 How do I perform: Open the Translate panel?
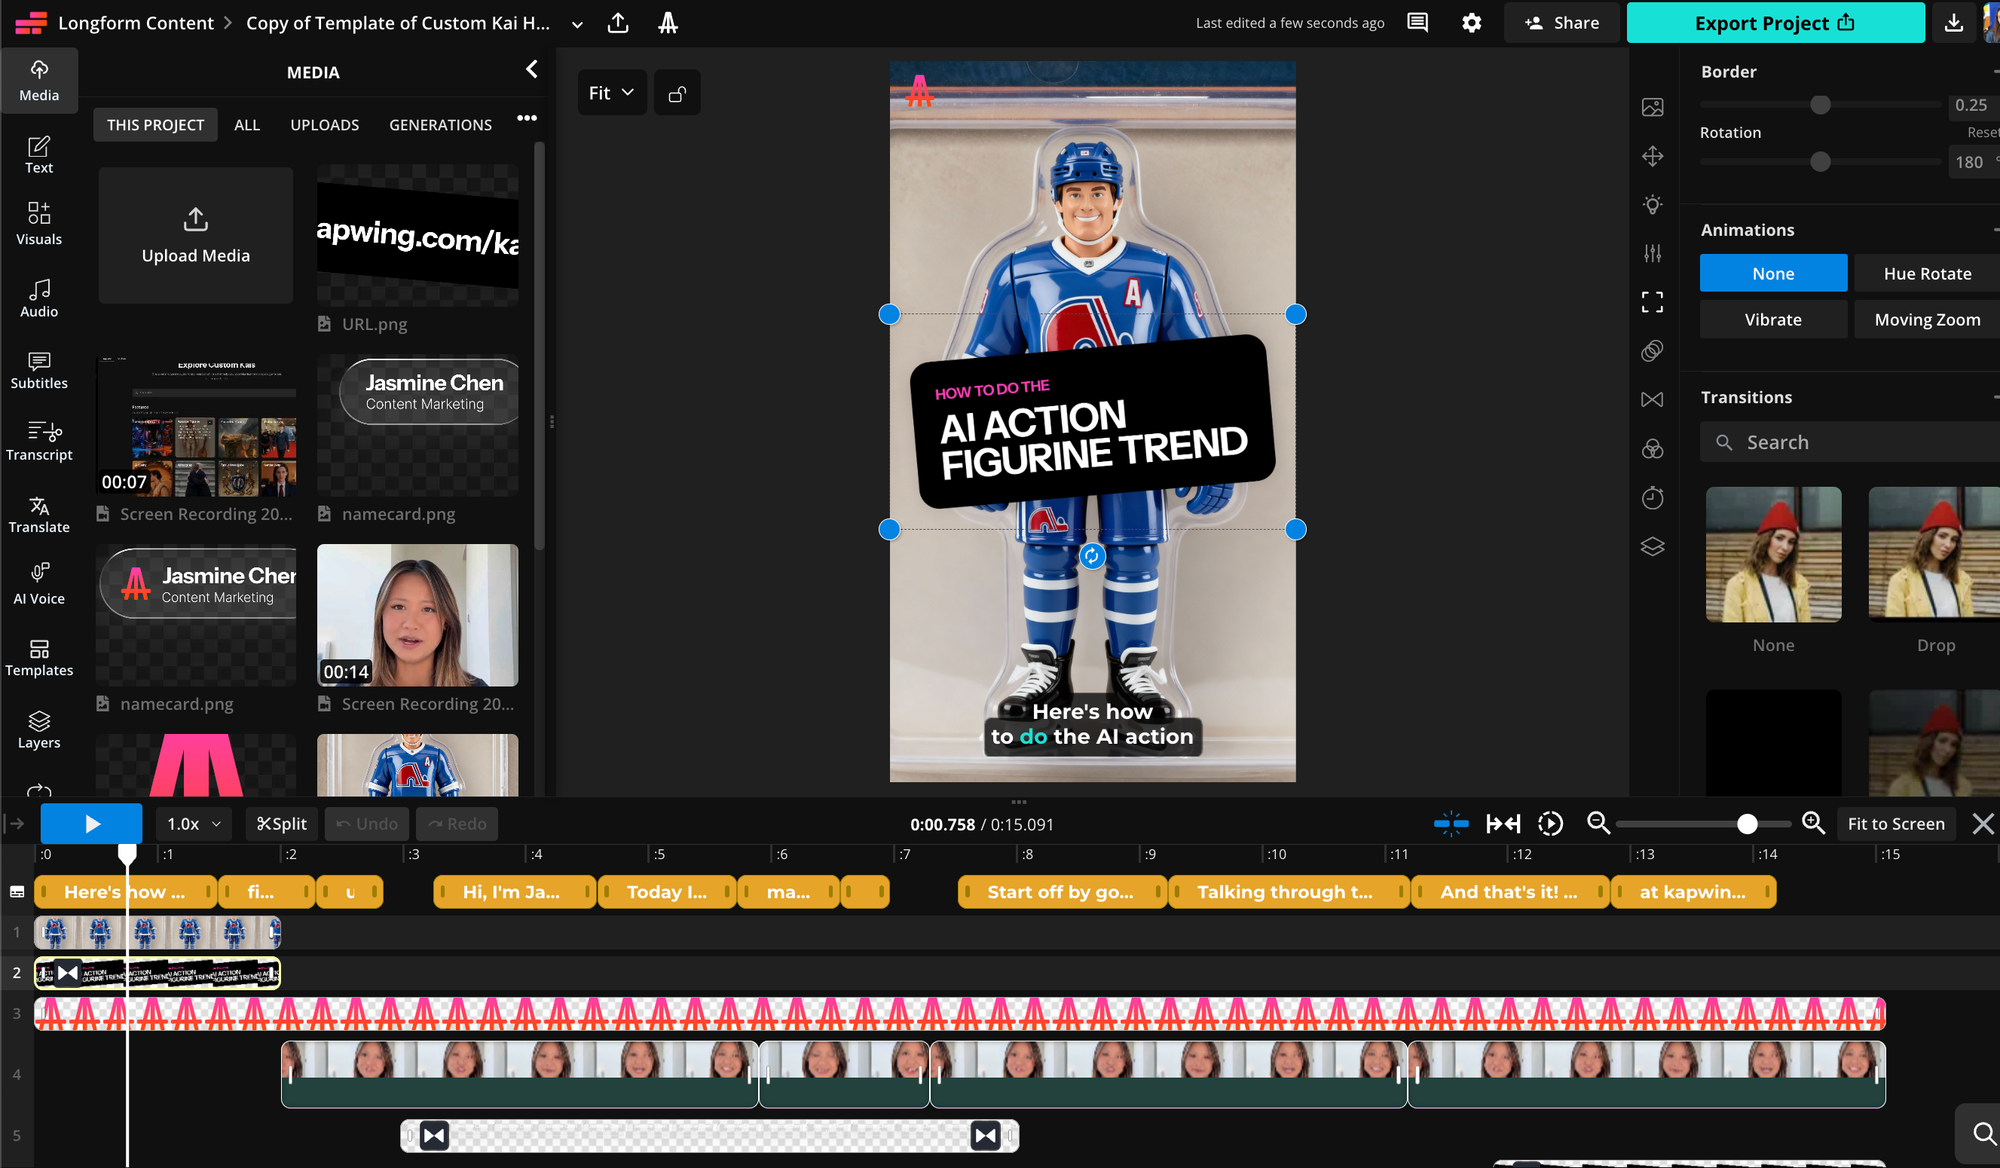click(39, 514)
